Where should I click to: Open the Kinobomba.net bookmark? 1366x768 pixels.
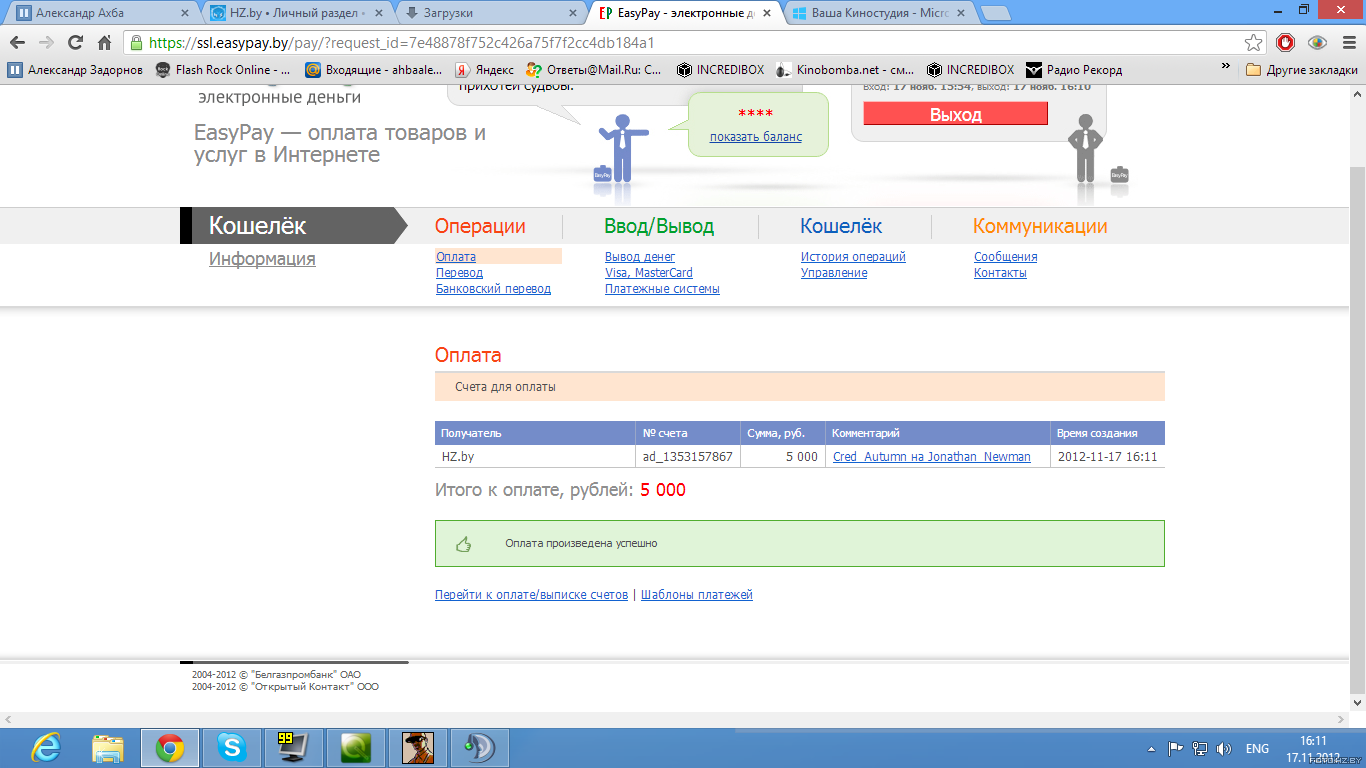[846, 70]
